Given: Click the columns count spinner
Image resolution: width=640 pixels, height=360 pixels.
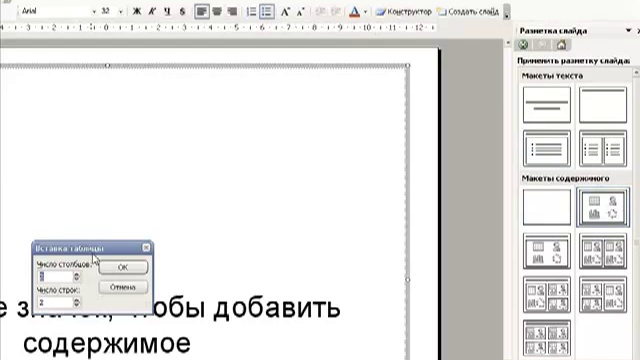Looking at the screenshot, I should coord(77,277).
